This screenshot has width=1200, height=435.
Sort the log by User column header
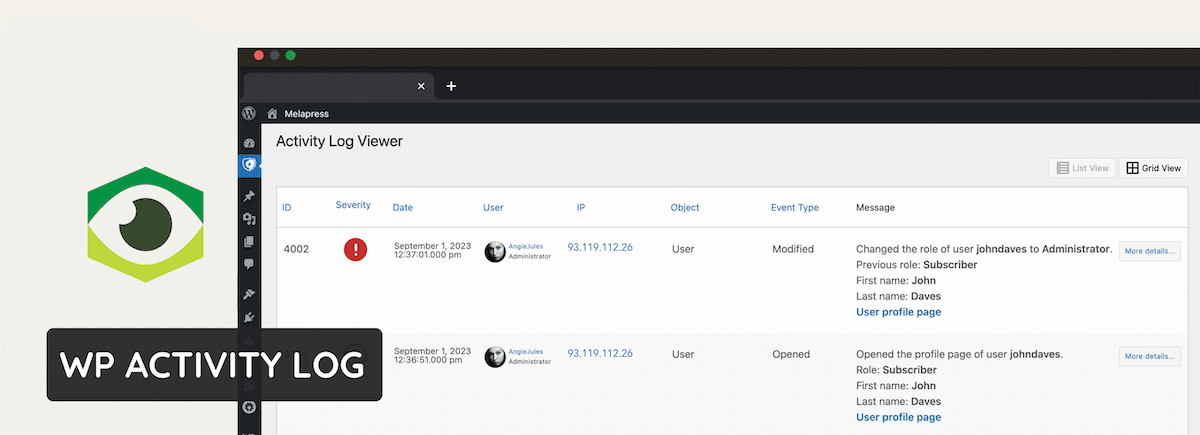pyautogui.click(x=493, y=208)
